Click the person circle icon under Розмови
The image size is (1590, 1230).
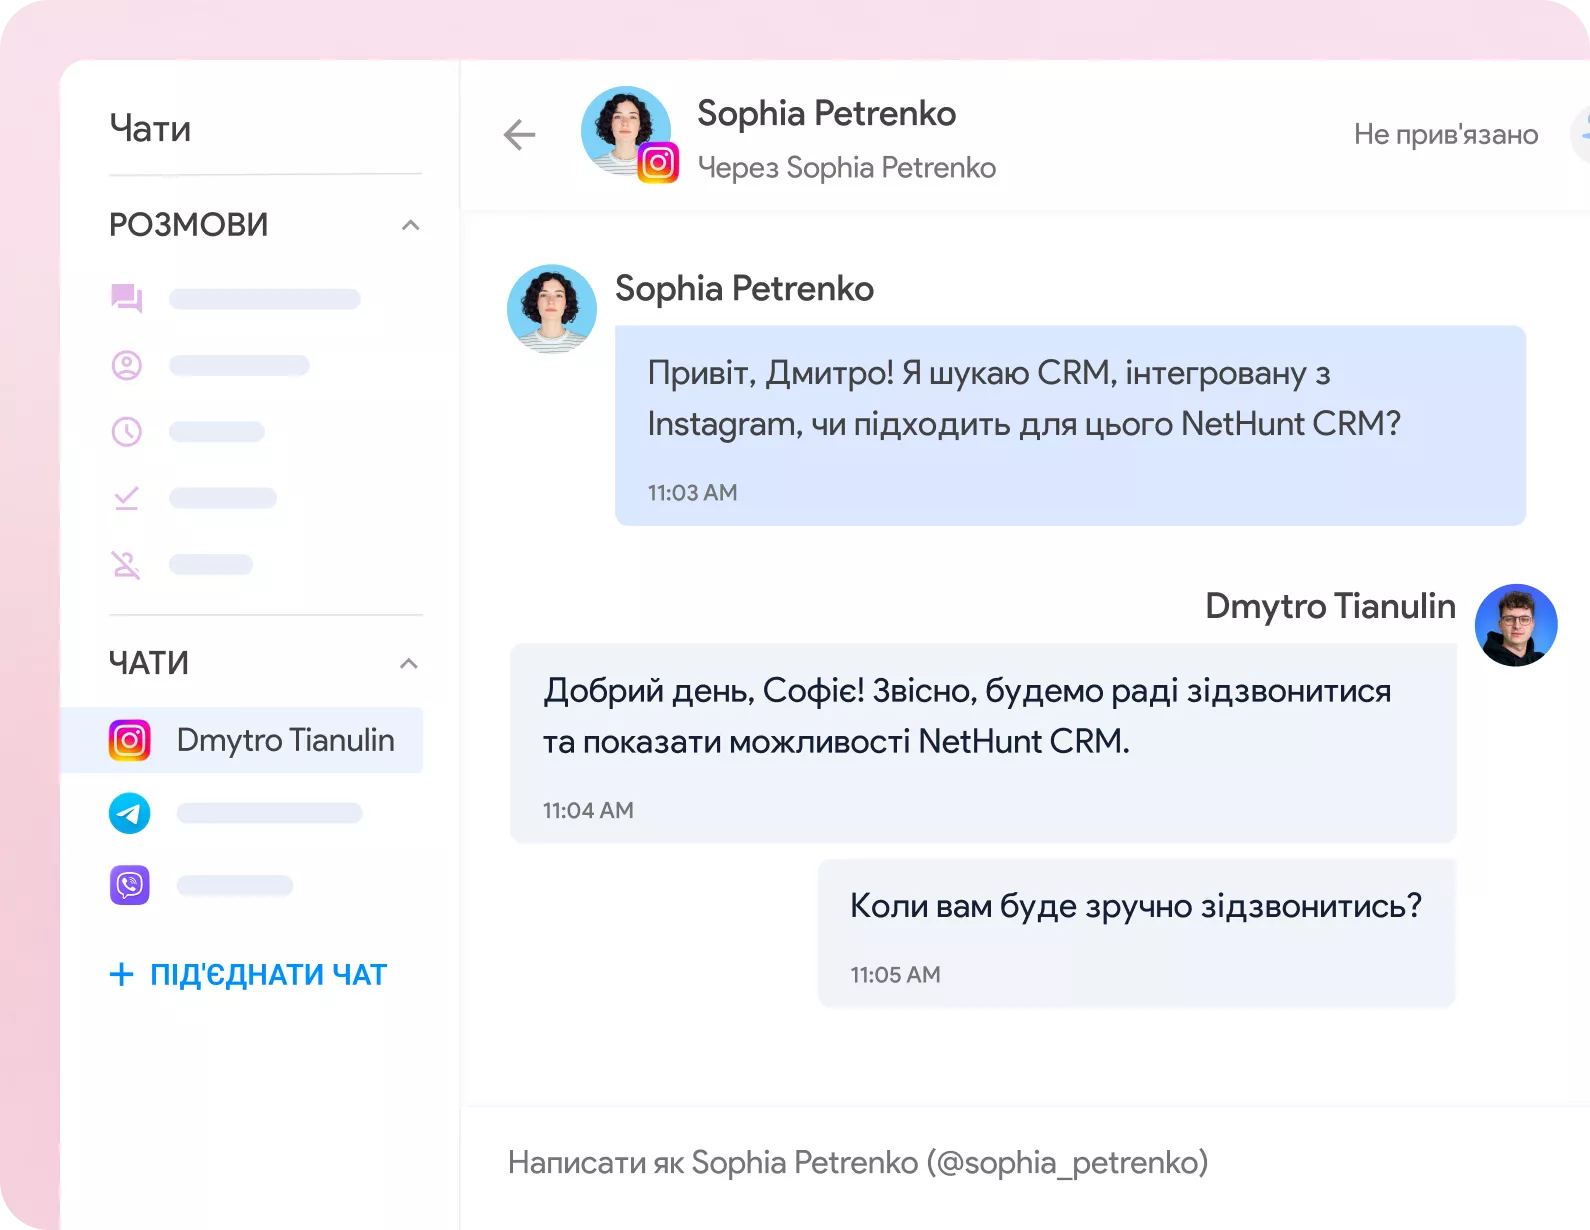coord(127,366)
